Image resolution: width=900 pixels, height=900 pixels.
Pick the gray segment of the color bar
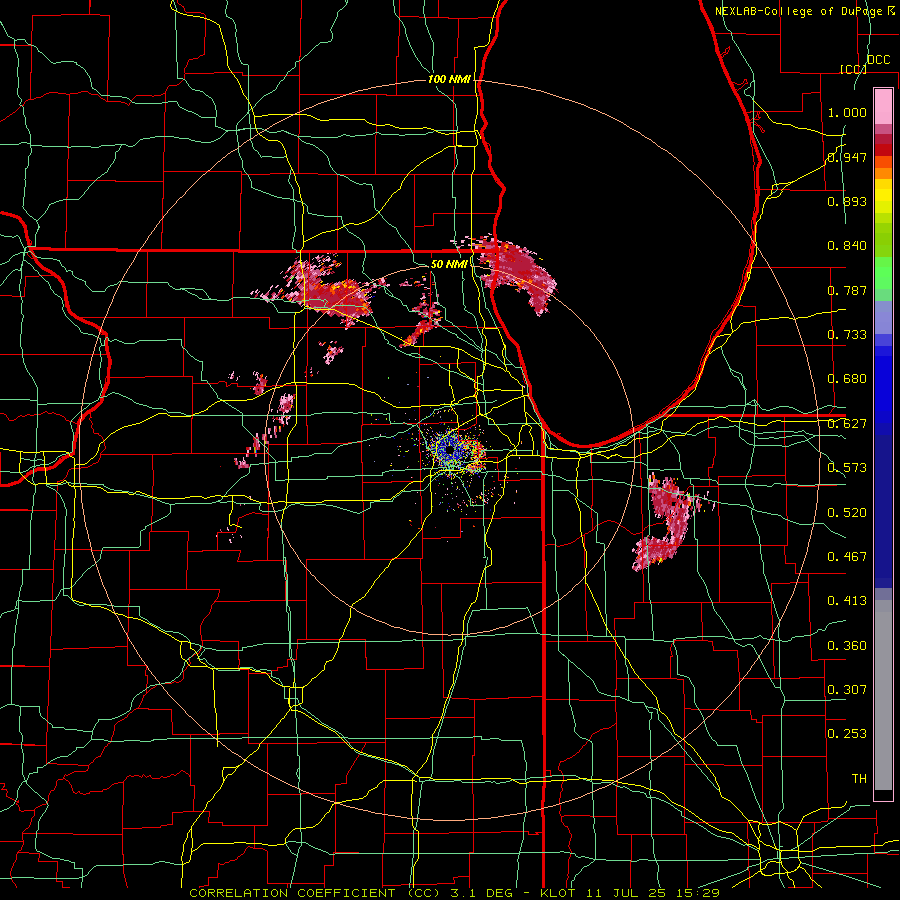coord(883,695)
